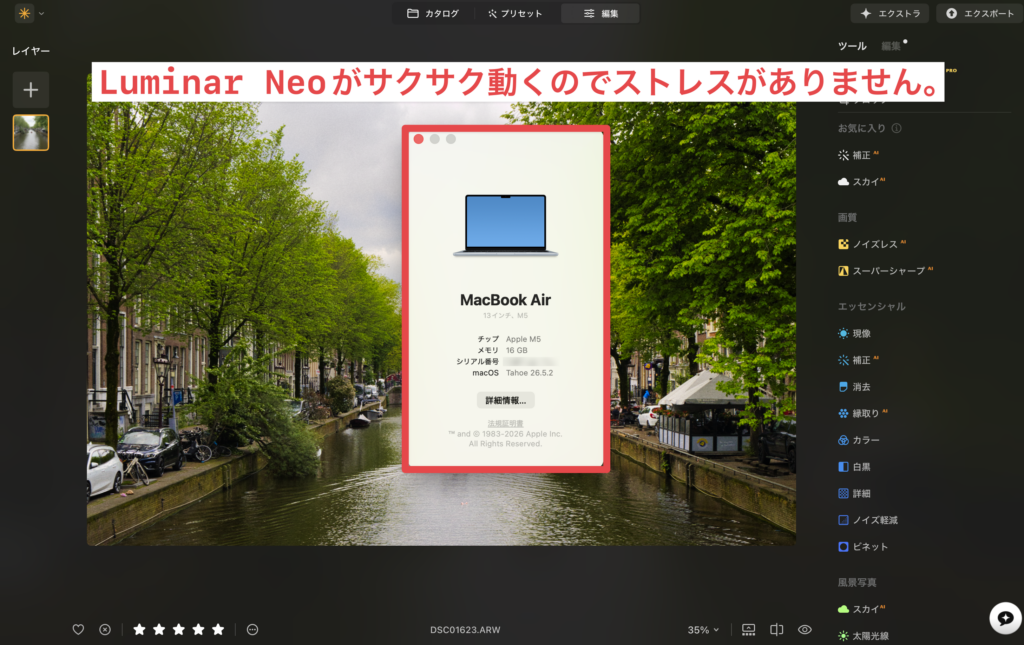1024x645 pixels.
Task: Click the MacBook illustration in About window
Action: [505, 225]
